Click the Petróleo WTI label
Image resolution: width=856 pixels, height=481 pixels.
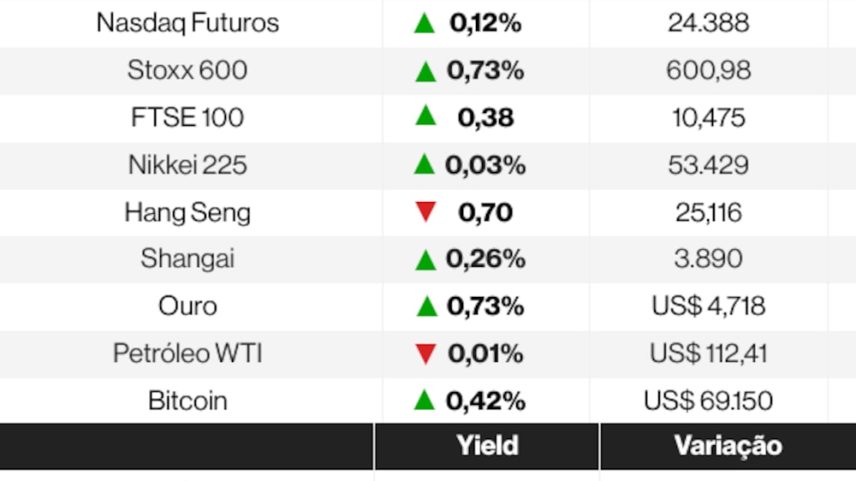click(188, 354)
